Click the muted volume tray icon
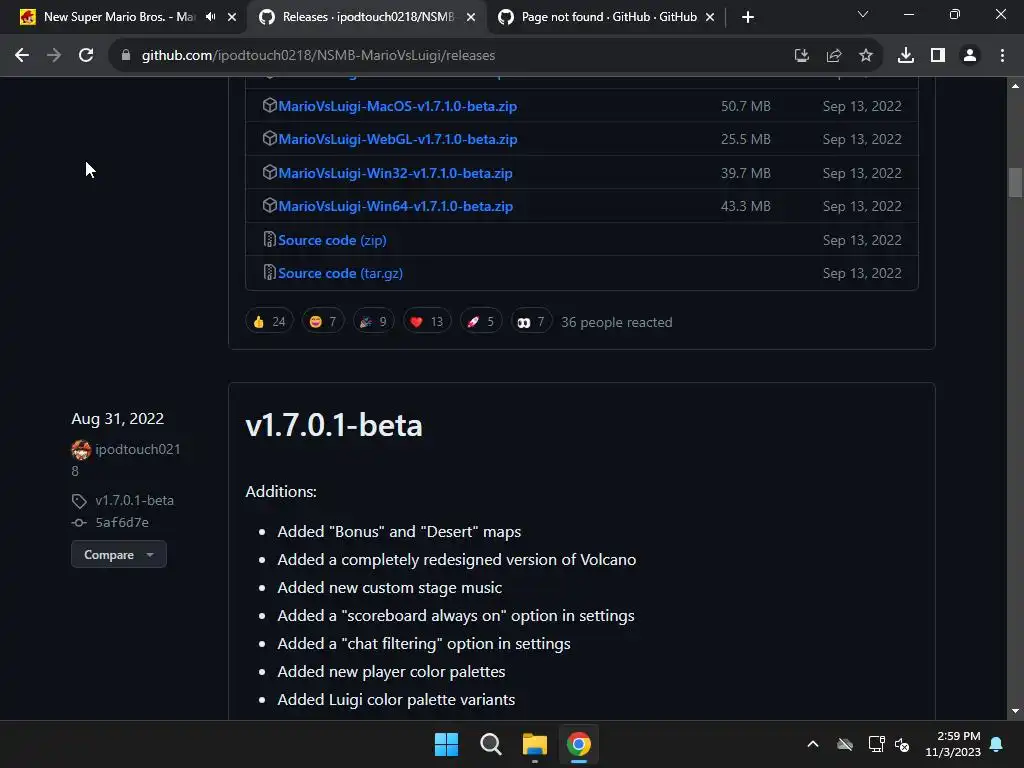Screen dimensions: 1024x768 click(x=902, y=744)
